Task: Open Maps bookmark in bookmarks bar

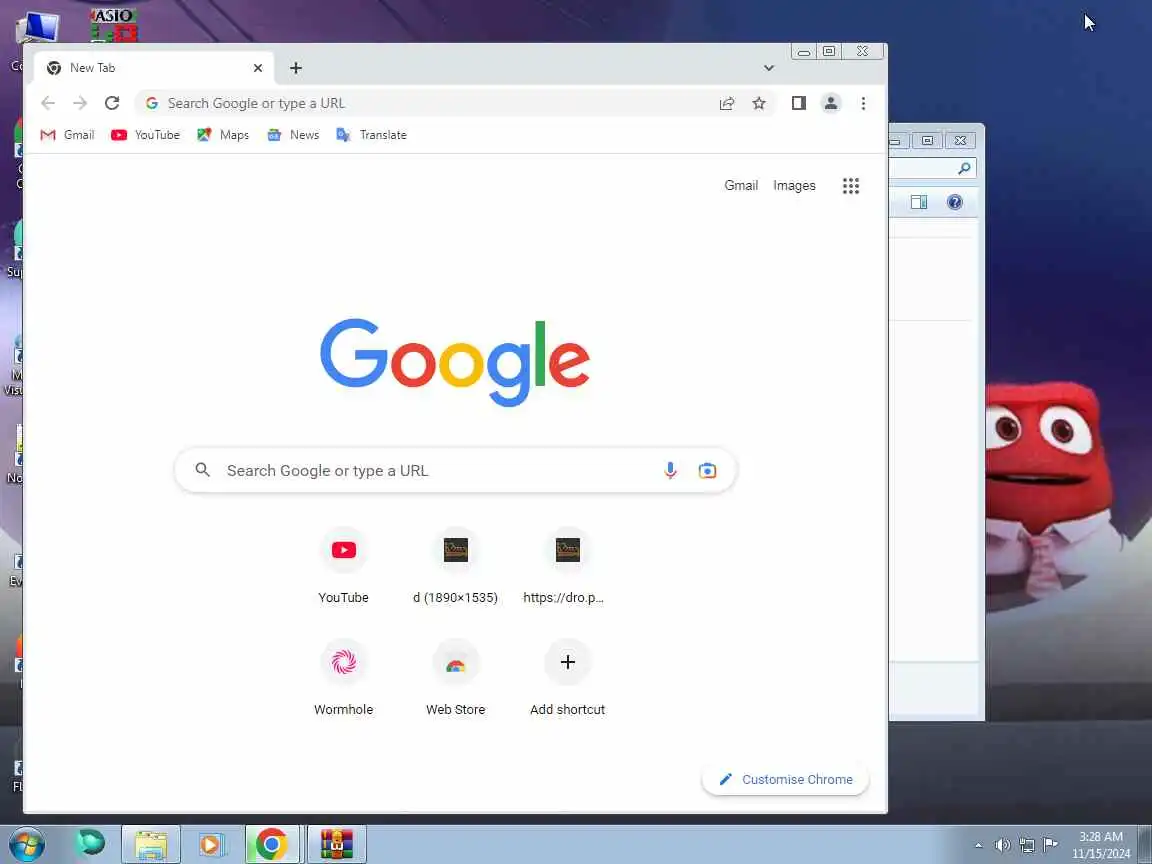Action: 223,135
